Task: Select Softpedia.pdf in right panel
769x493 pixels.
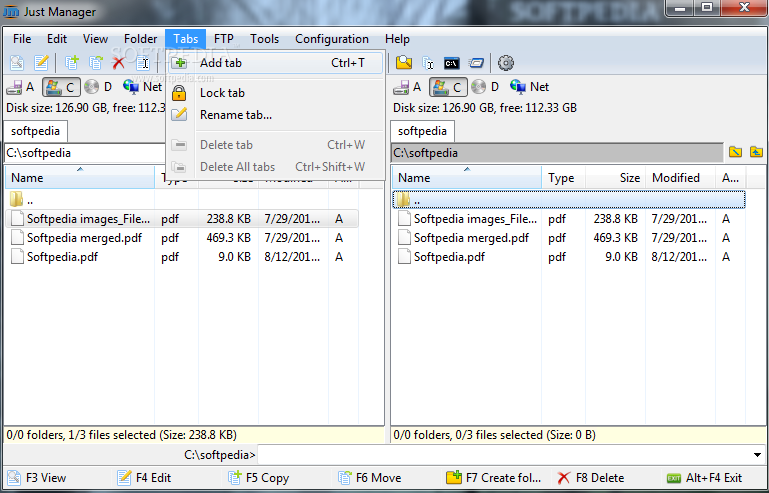Action: (x=569, y=257)
